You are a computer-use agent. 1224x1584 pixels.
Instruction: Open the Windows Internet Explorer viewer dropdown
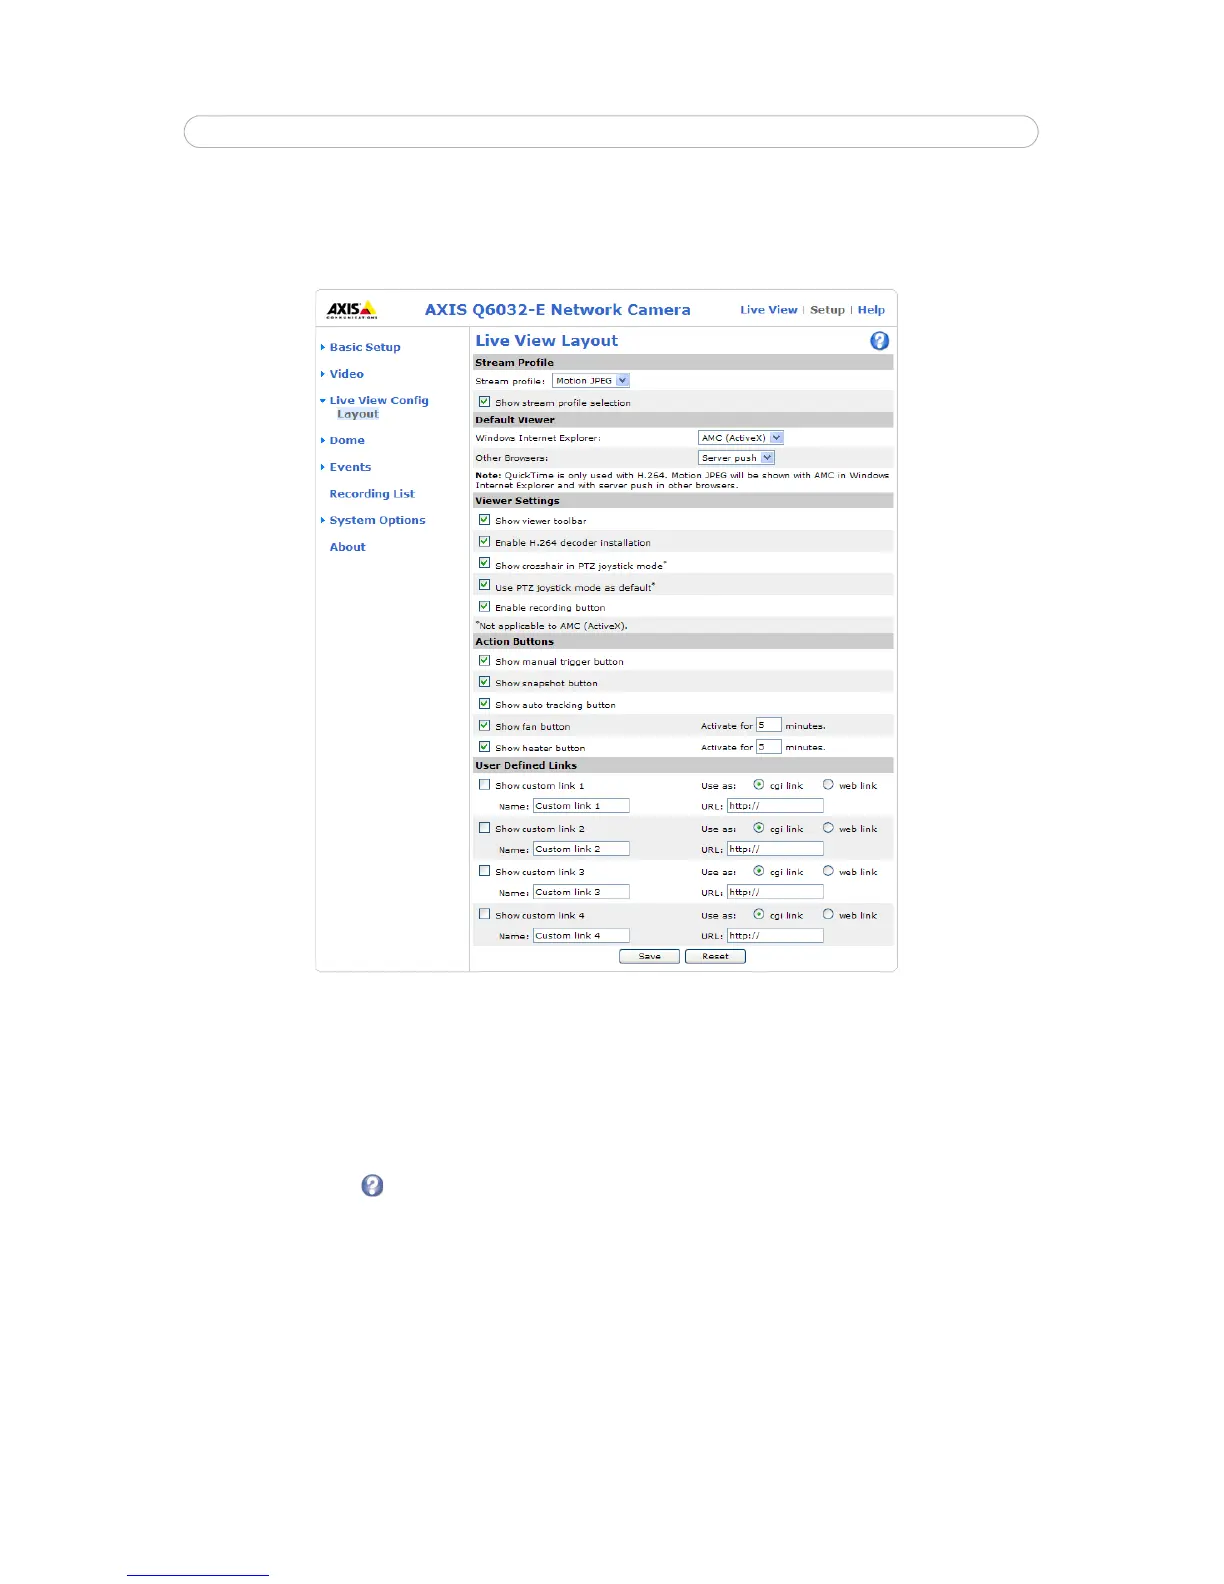click(741, 438)
